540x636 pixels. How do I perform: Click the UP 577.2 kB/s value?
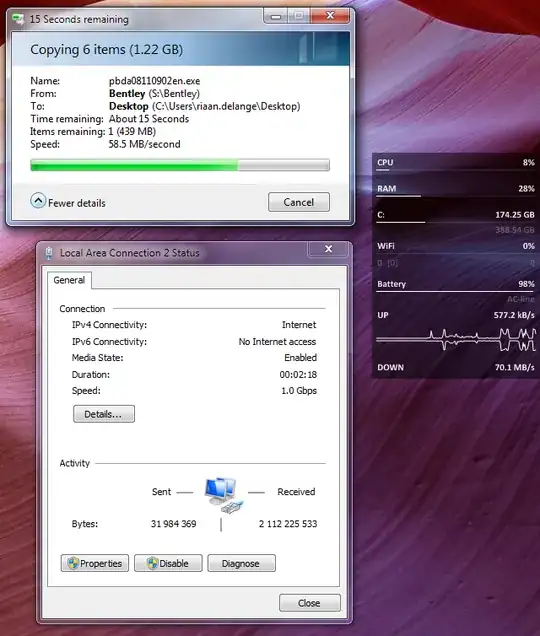tap(514, 315)
